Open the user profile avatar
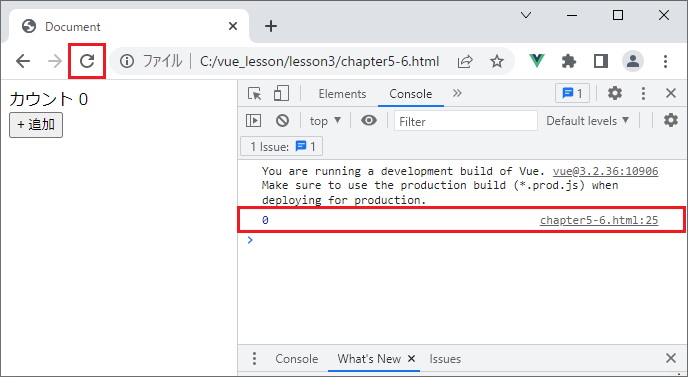 (x=633, y=61)
